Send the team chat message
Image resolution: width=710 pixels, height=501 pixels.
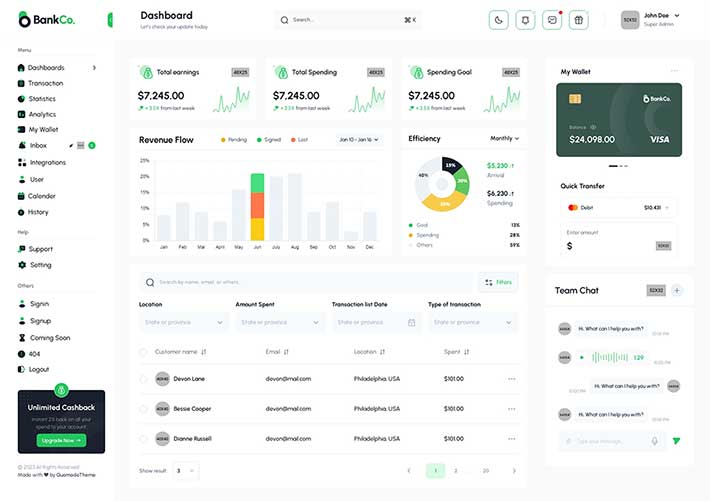click(676, 440)
